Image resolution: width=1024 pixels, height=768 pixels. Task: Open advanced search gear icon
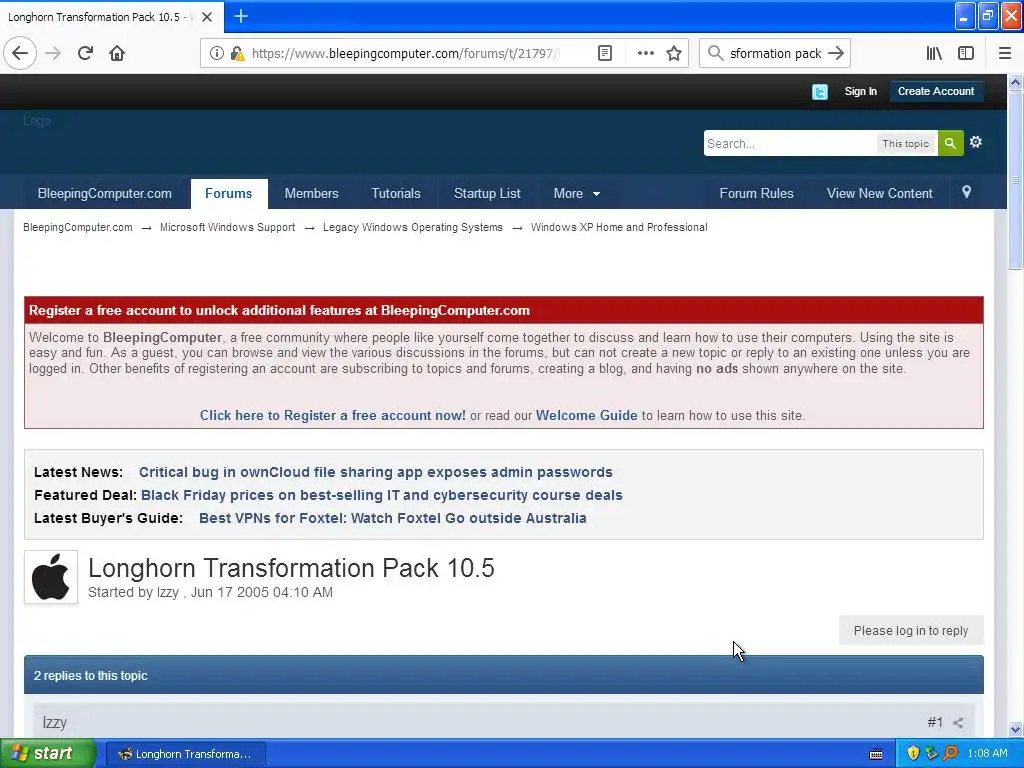click(x=976, y=142)
